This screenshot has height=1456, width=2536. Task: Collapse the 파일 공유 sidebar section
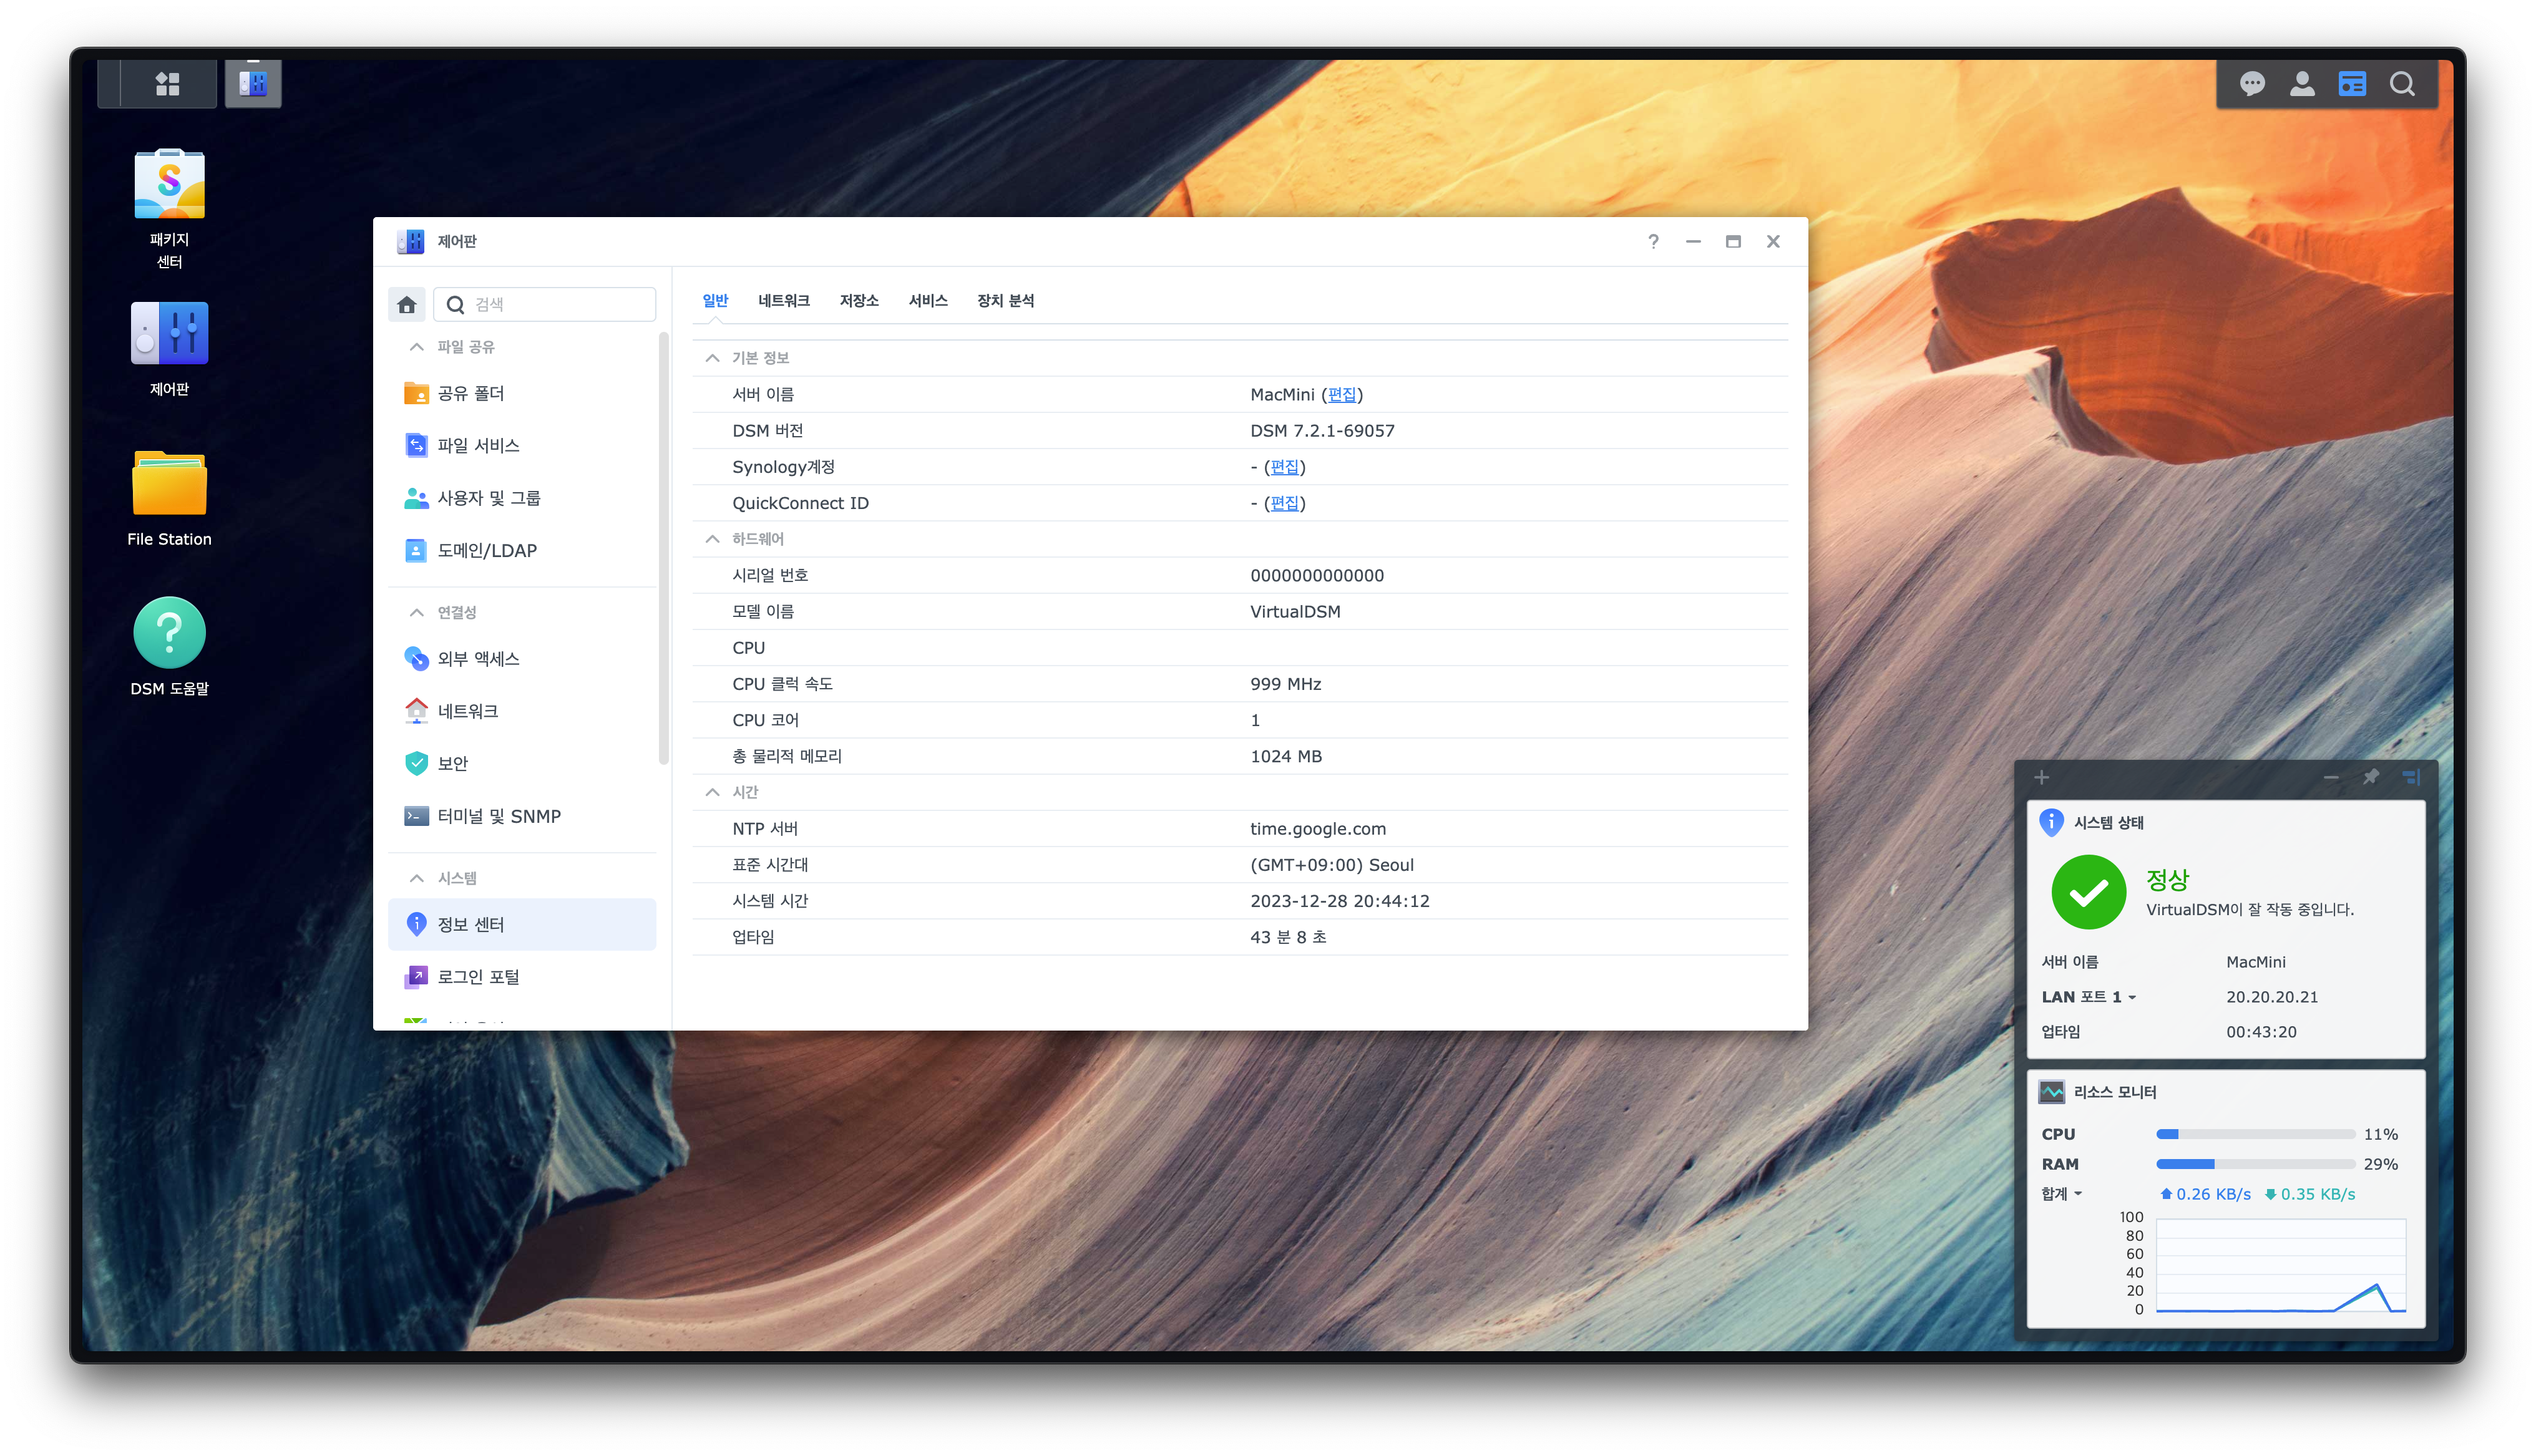pyautogui.click(x=417, y=346)
